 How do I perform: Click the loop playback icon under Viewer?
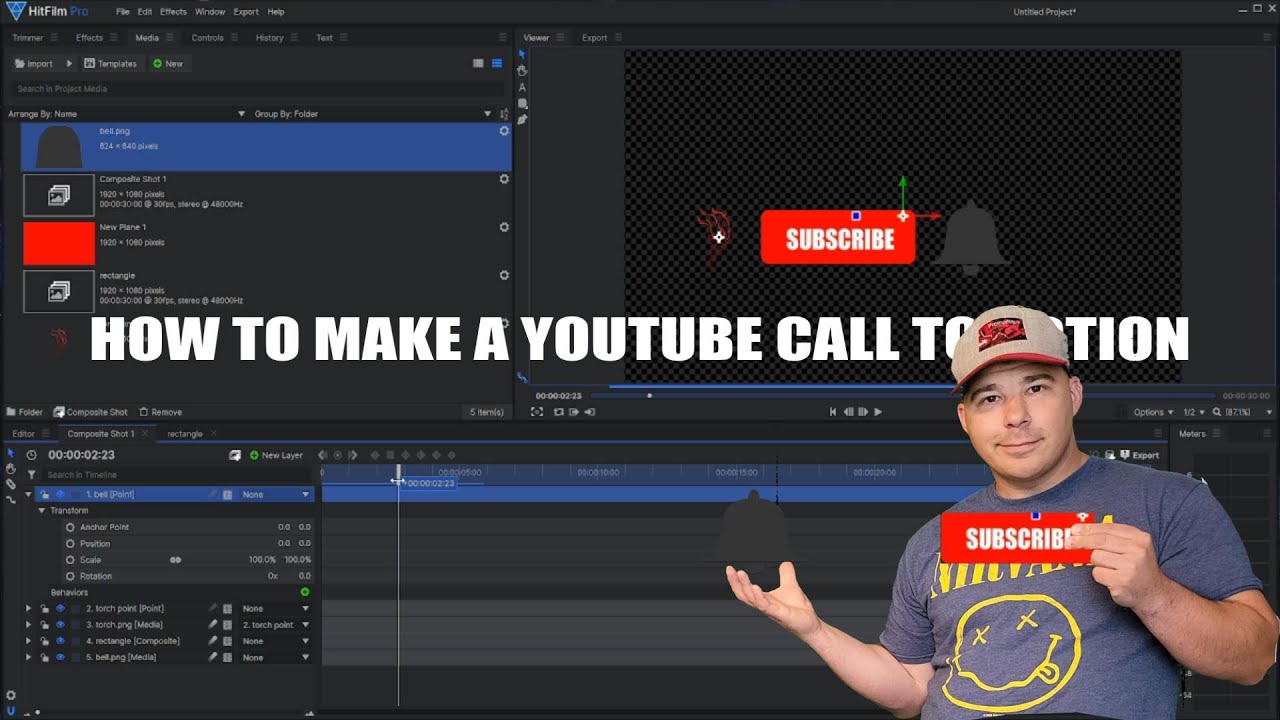559,411
